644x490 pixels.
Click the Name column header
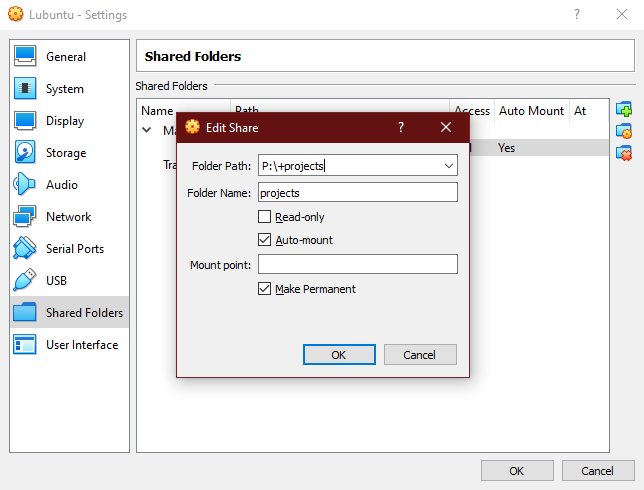tap(157, 110)
